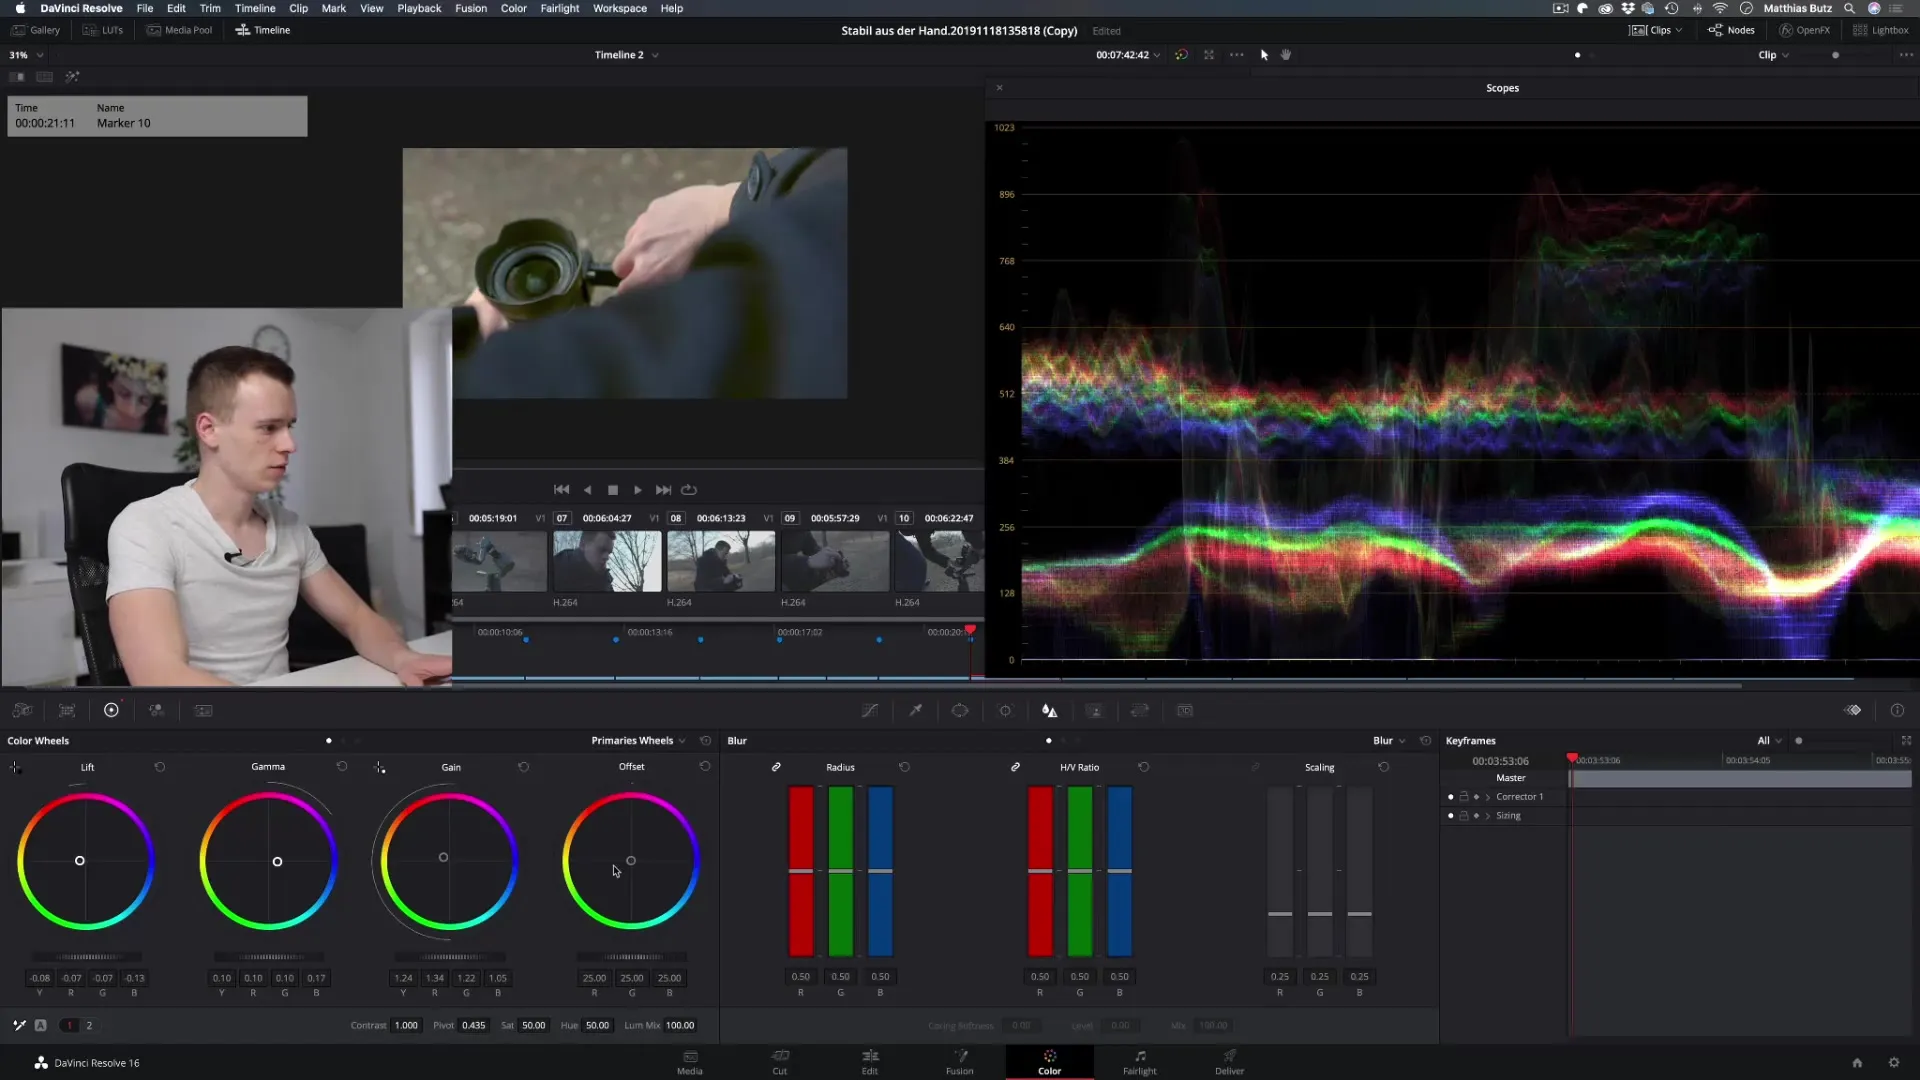This screenshot has width=1920, height=1080.
Task: Reset the Offset color wheel
Action: pyautogui.click(x=705, y=767)
